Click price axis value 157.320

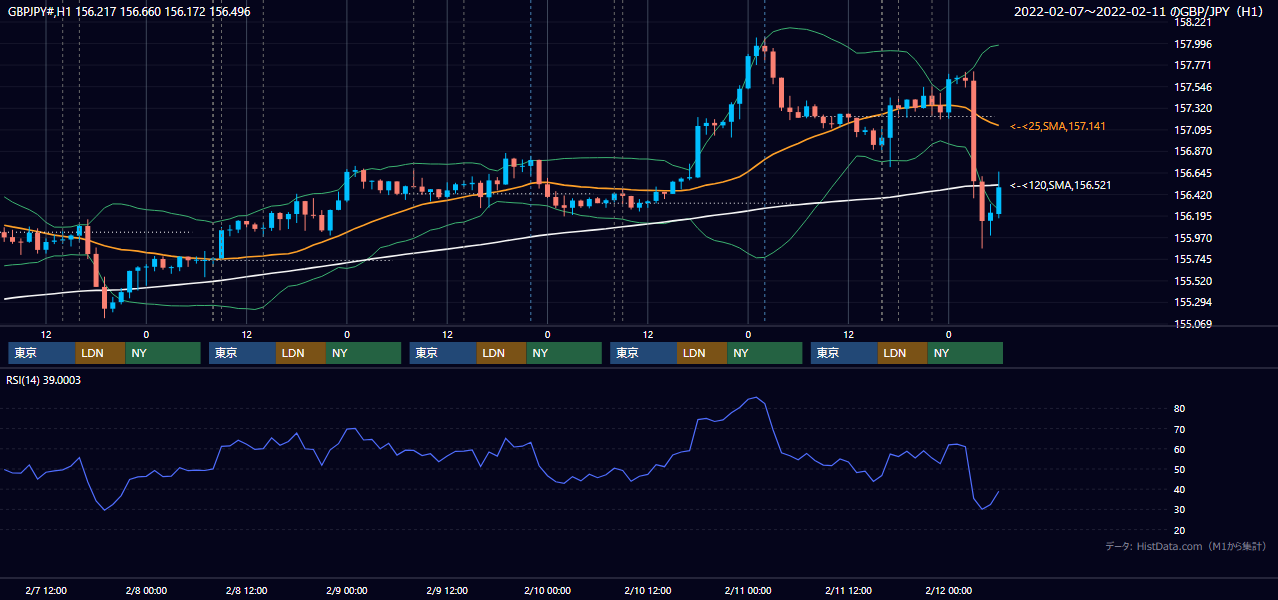(x=1193, y=108)
